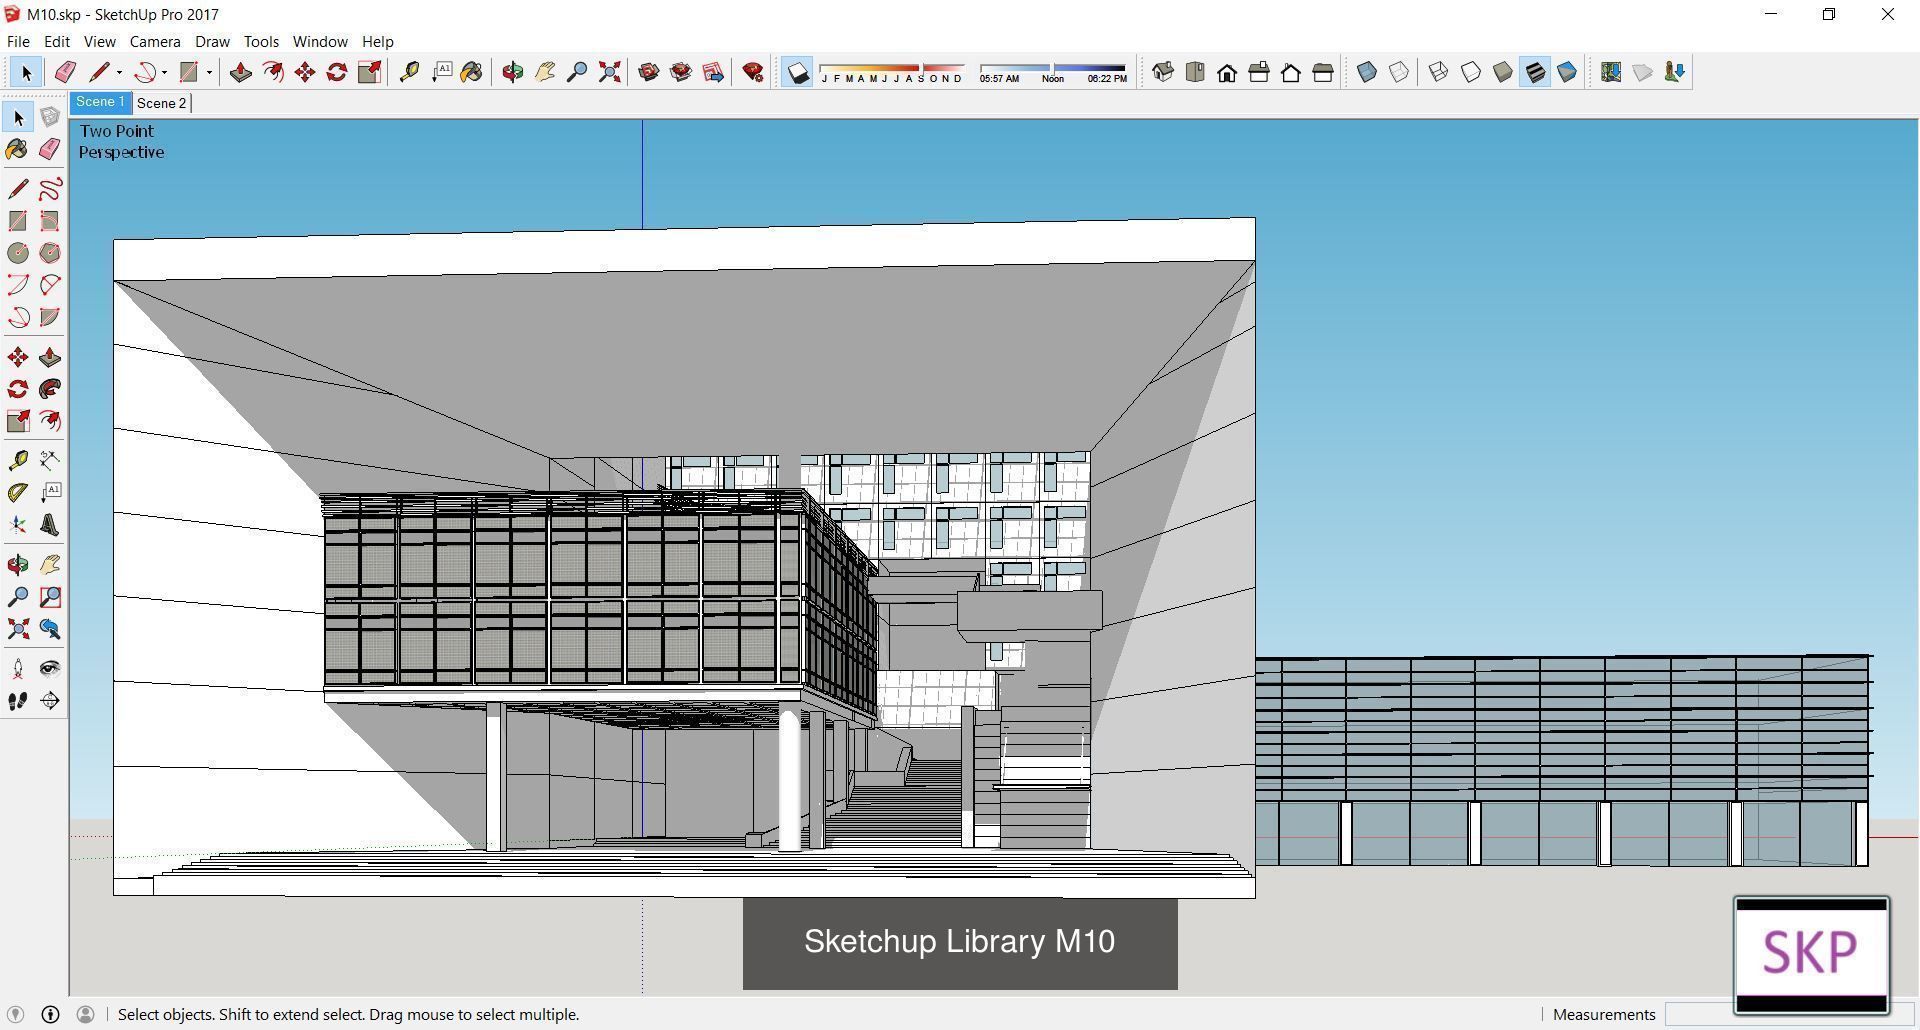The width and height of the screenshot is (1920, 1030).
Task: Select the Make Component tool
Action: coord(50,118)
